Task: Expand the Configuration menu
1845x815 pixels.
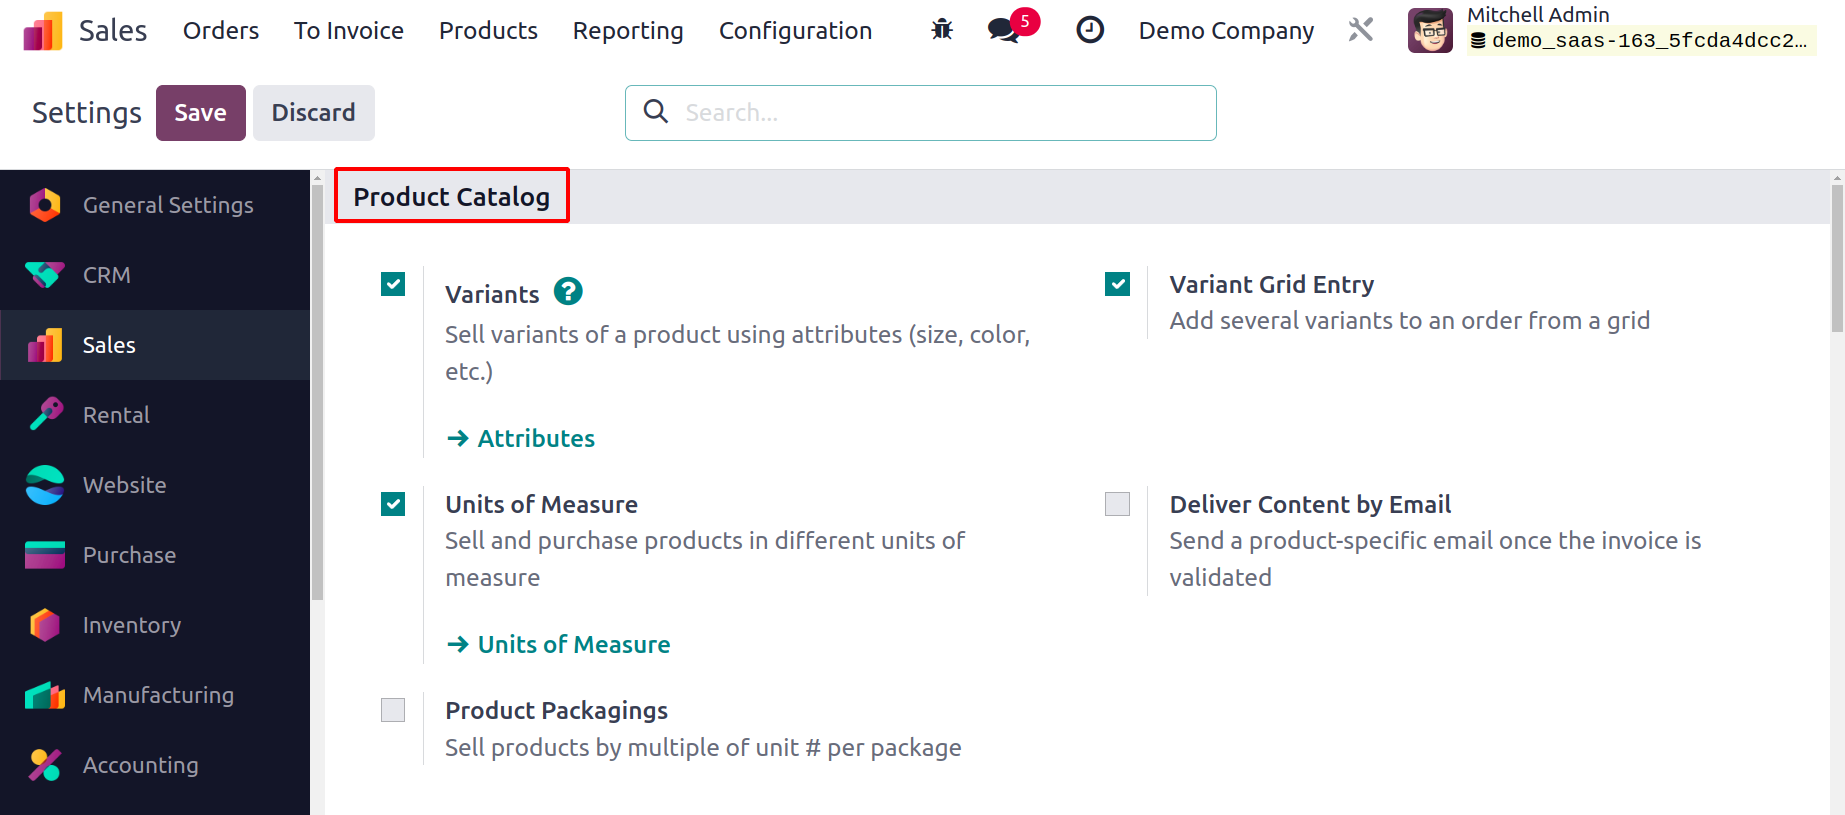Action: coord(795,31)
